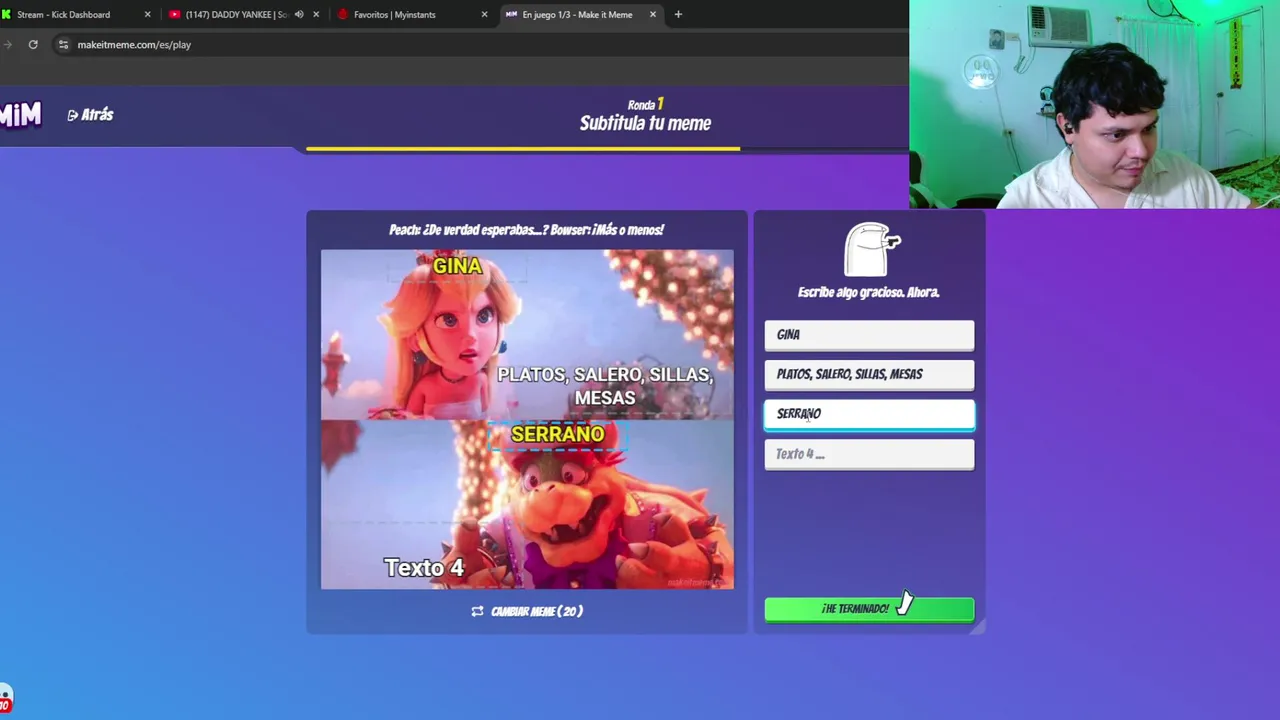Click the empty Texto 4 input field
Image resolution: width=1280 pixels, height=720 pixels.
(869, 454)
